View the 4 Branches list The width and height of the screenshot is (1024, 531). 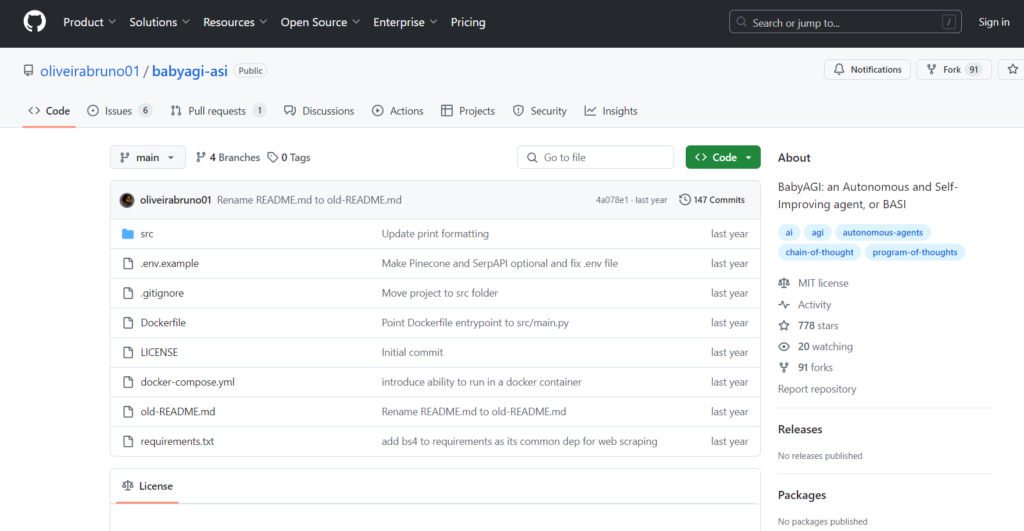point(228,157)
